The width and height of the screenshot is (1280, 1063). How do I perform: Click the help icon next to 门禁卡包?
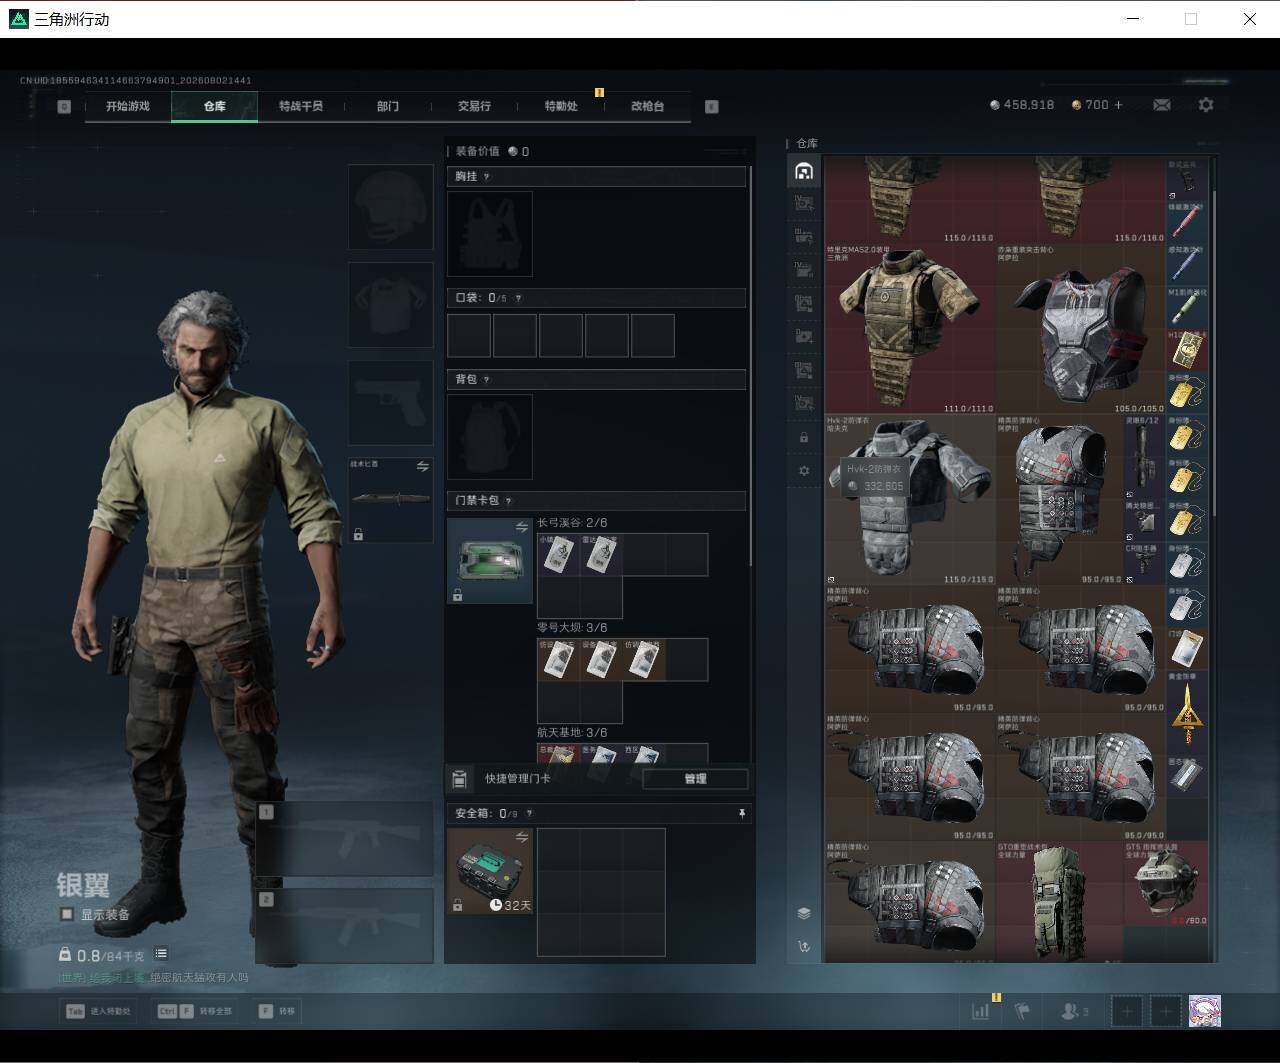click(x=509, y=501)
